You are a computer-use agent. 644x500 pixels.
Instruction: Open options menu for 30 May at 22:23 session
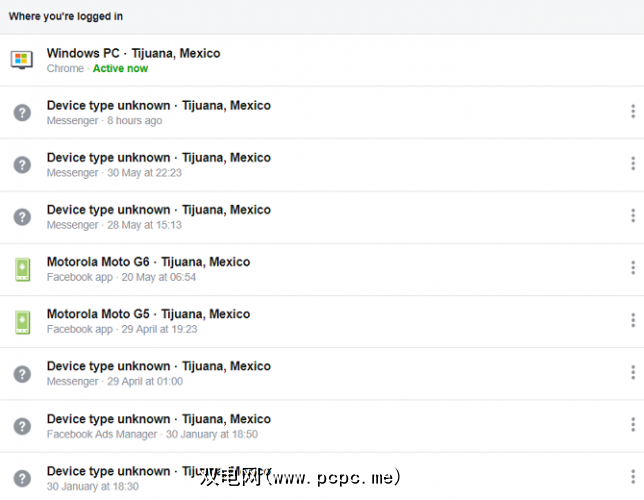click(x=633, y=164)
